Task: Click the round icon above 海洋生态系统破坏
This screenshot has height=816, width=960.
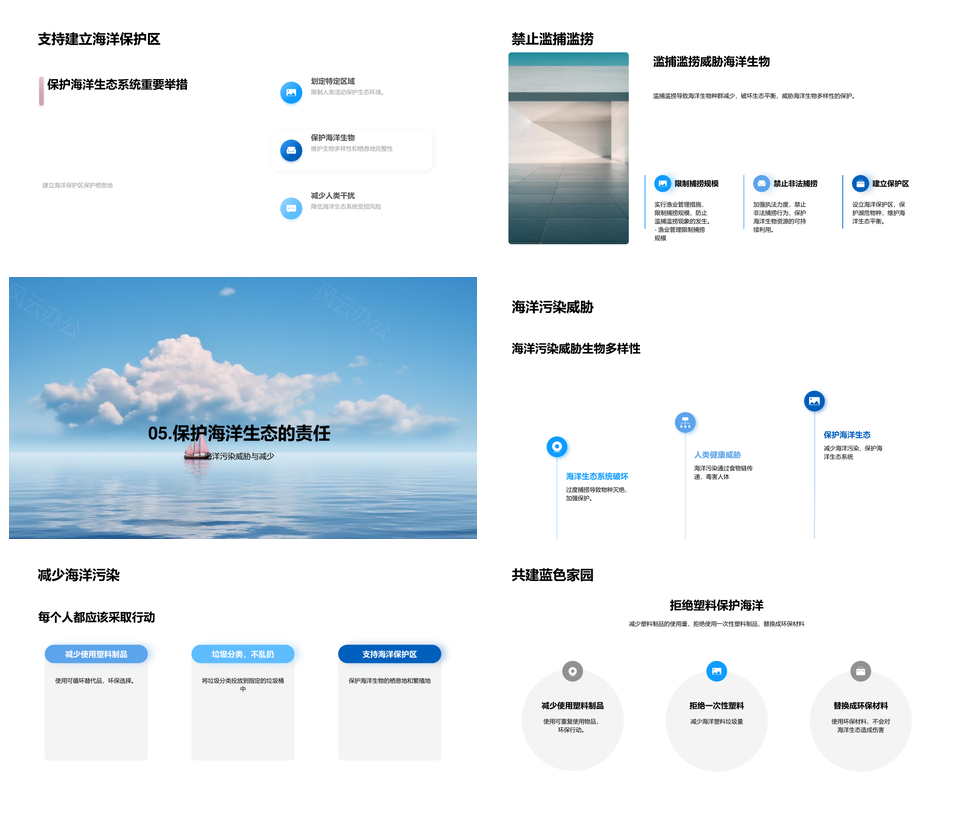Action: tap(557, 447)
